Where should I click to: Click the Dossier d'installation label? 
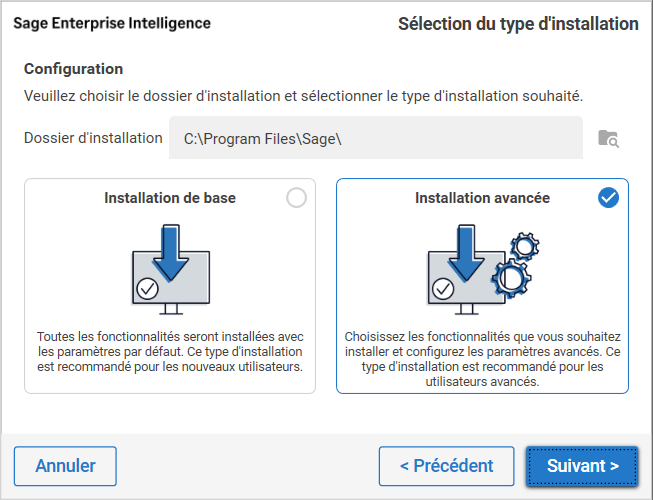point(93,138)
